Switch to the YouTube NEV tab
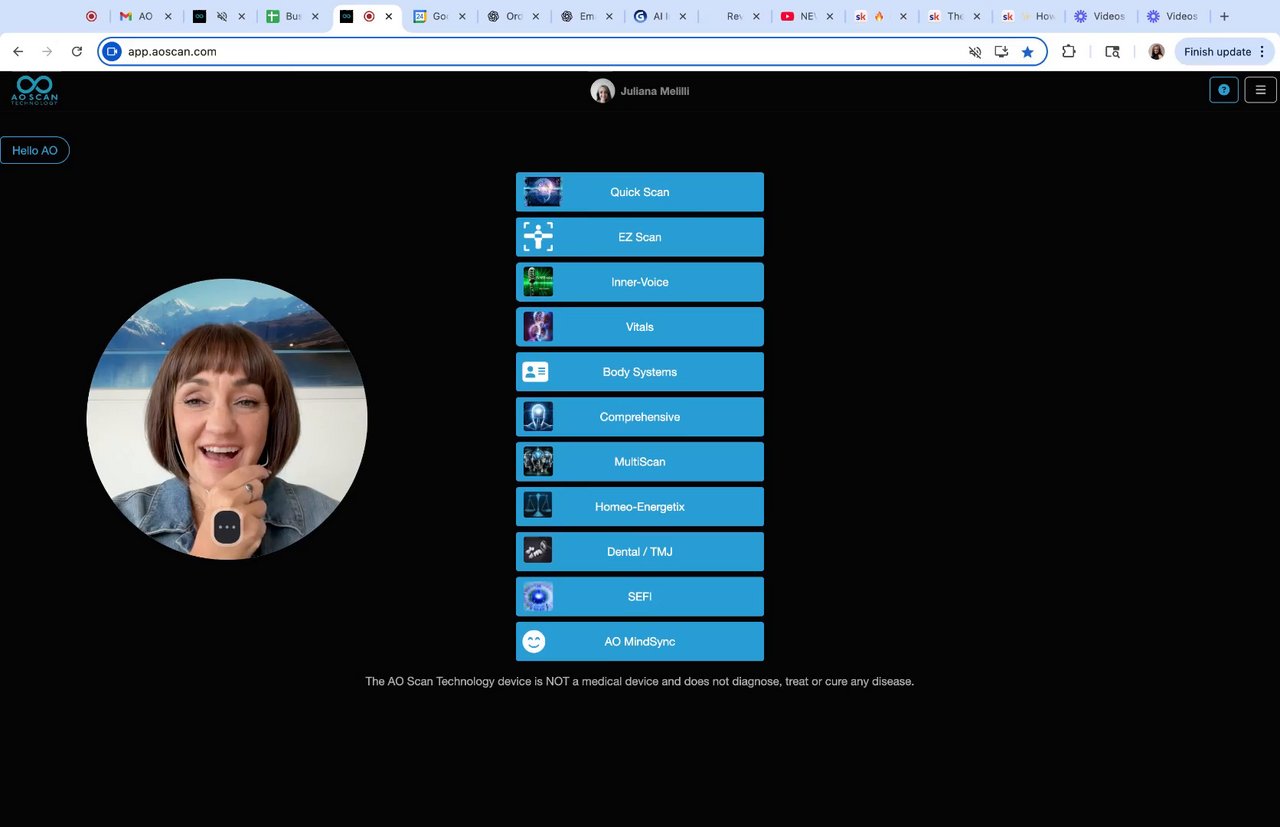1280x827 pixels. point(808,16)
